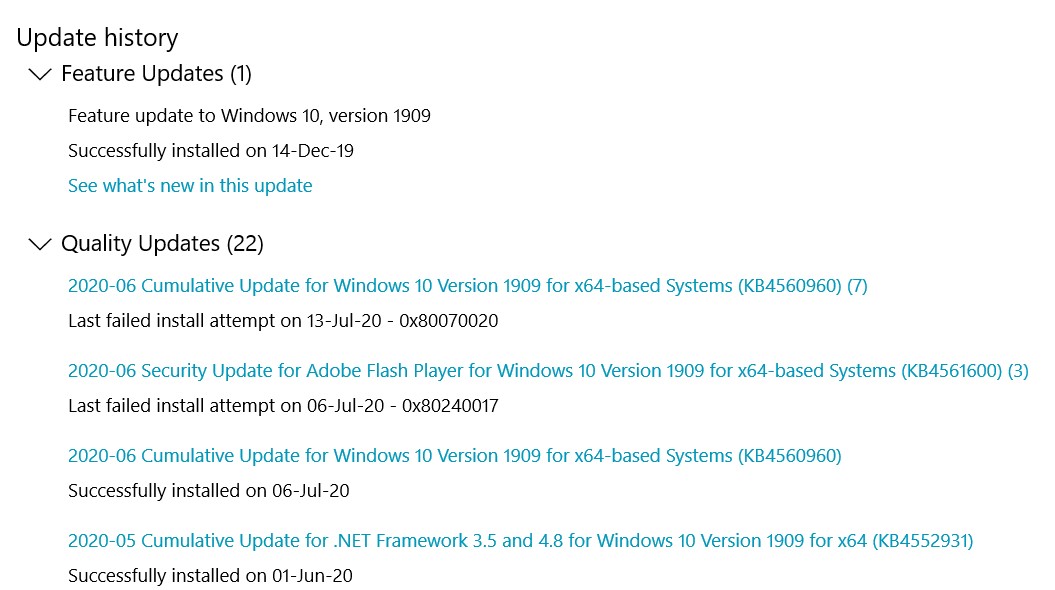Screen dimensions: 1055x590
Task: Open the KB4560960 update link without the (7) count
Action: coord(454,456)
